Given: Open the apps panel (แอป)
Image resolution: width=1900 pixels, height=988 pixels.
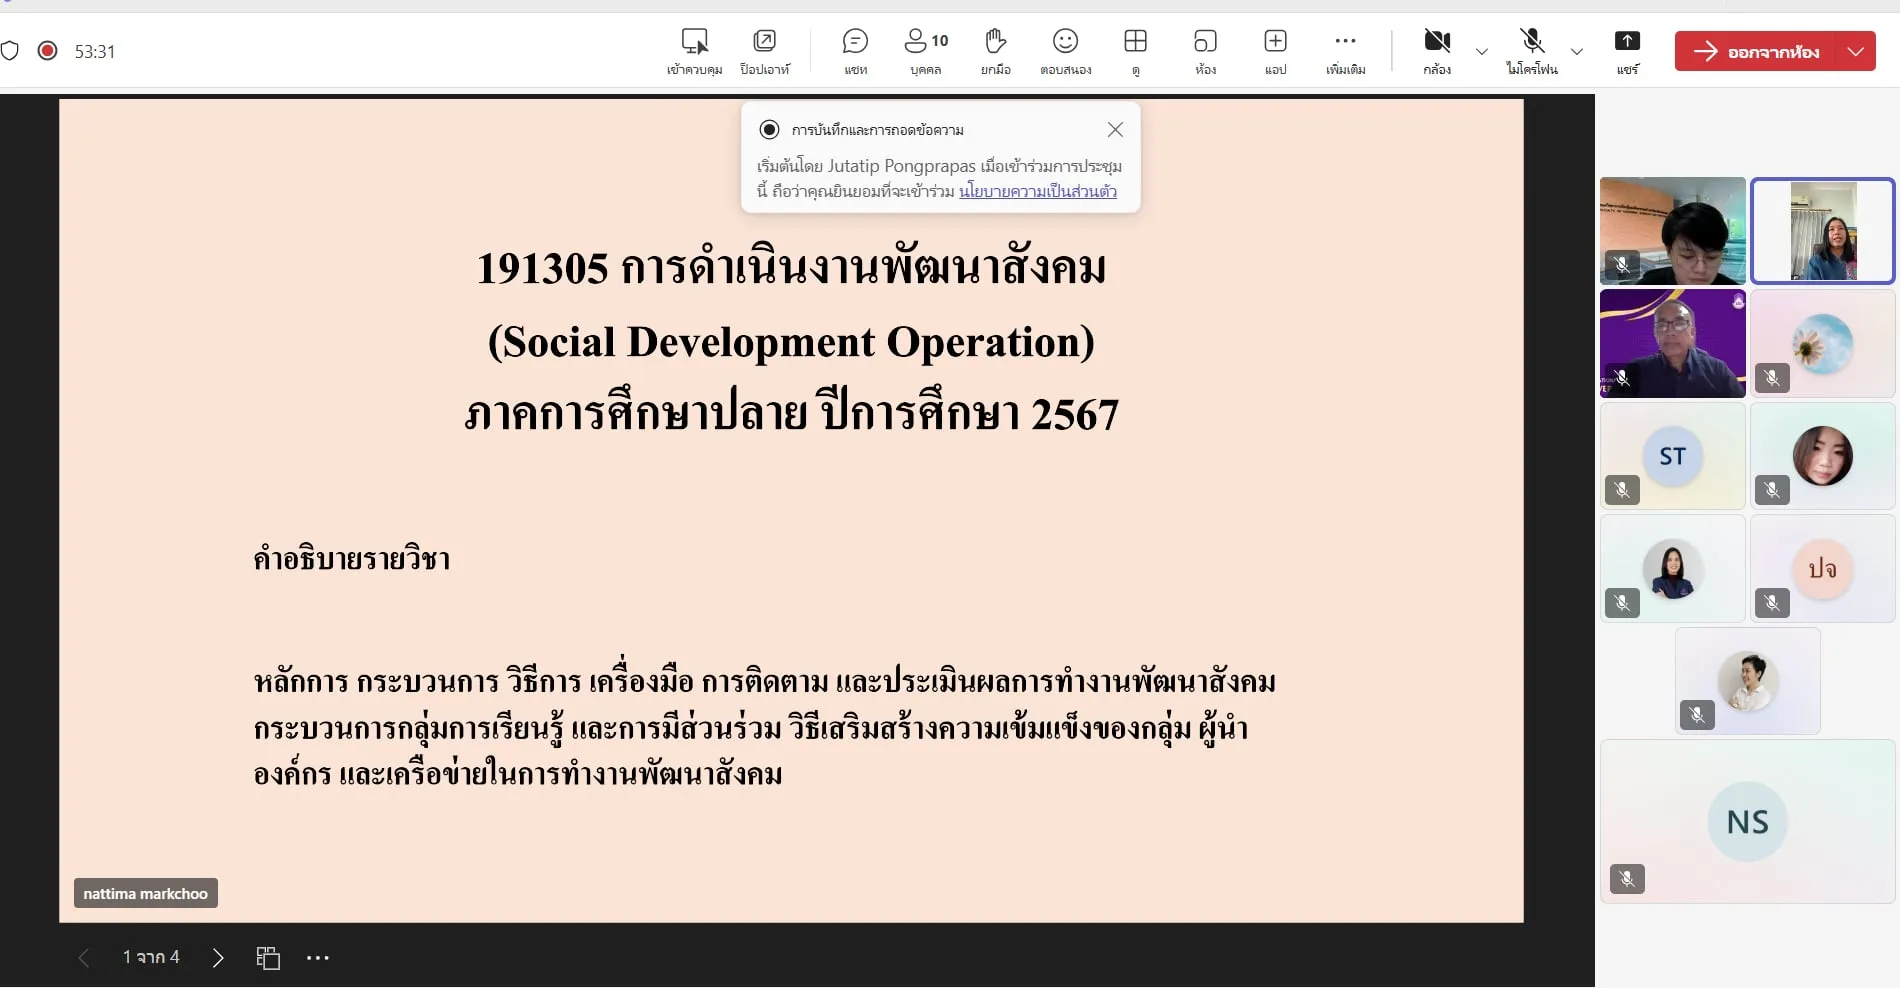Looking at the screenshot, I should click(1275, 50).
